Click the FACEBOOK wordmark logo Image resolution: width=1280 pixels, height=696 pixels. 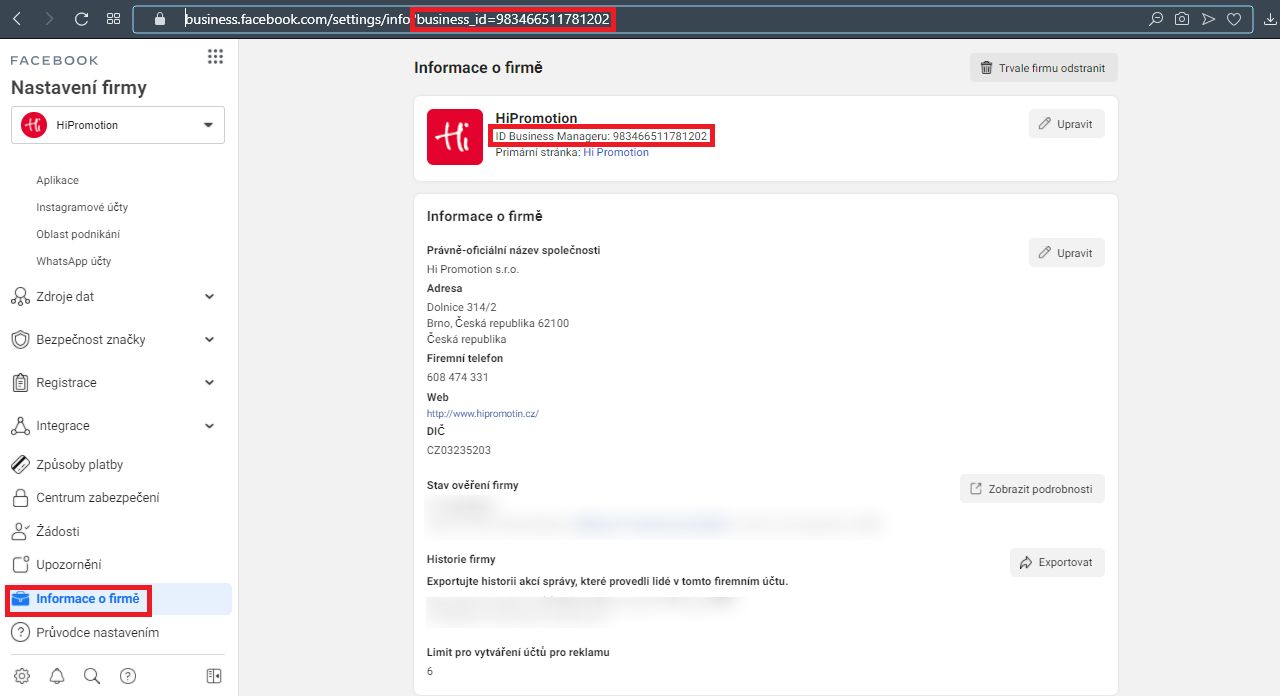pos(55,60)
